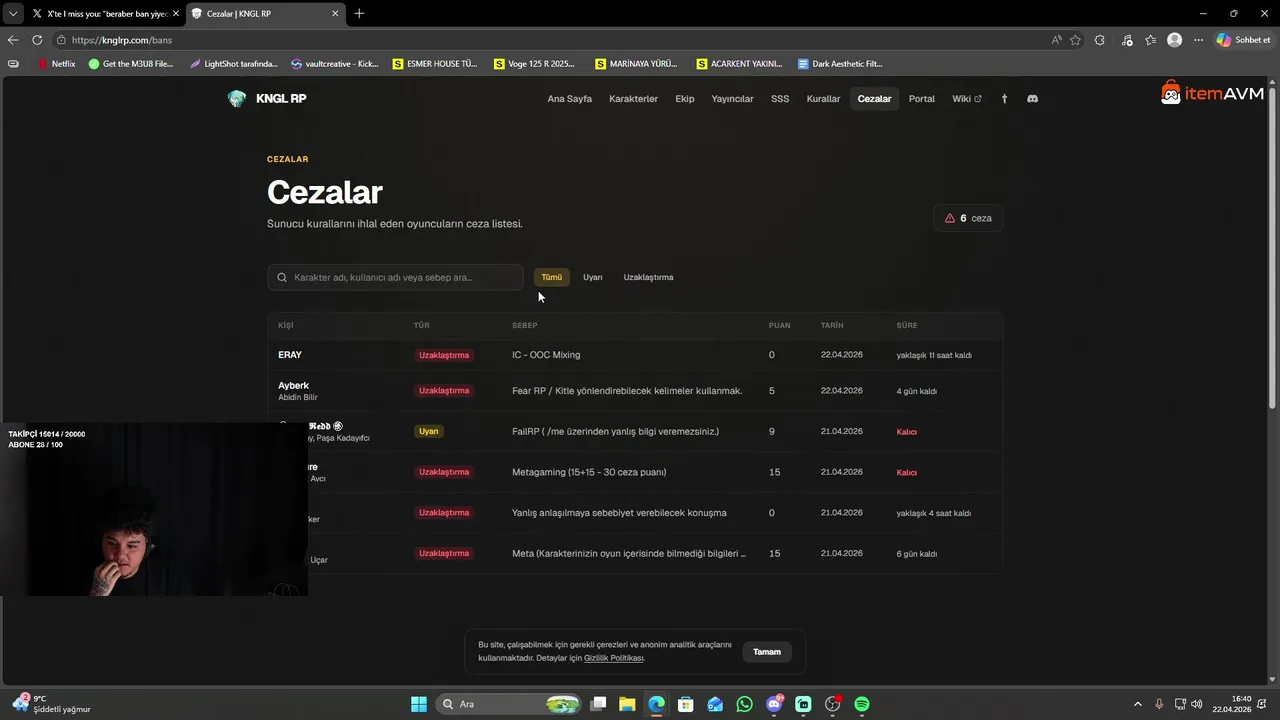Click Ayberk in the penalty list

click(x=293, y=385)
